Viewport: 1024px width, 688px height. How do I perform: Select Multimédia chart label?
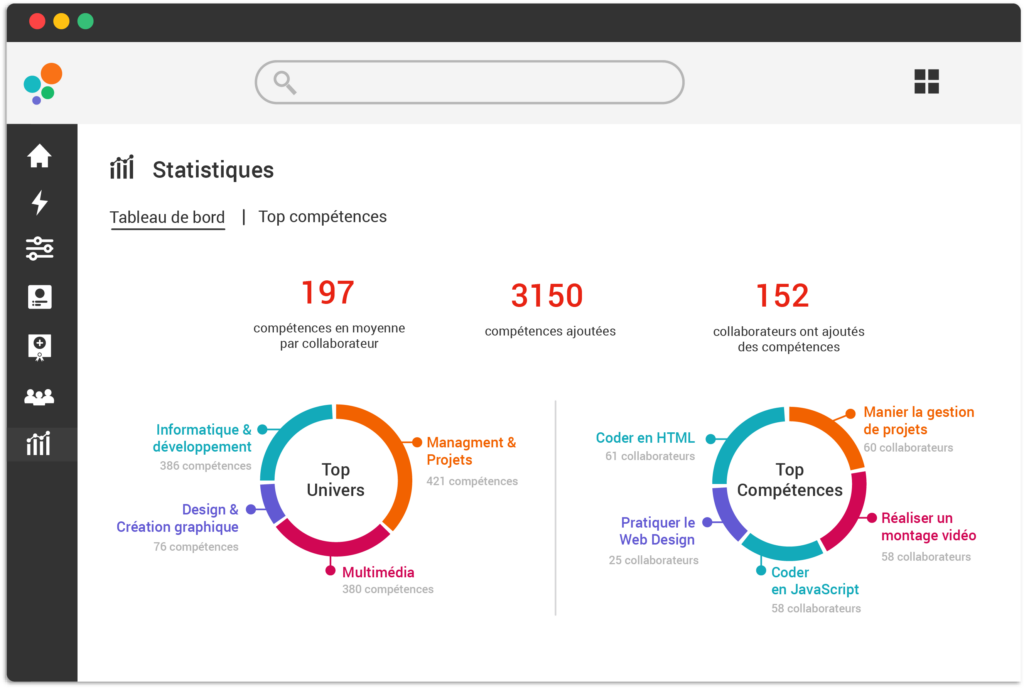click(x=378, y=572)
